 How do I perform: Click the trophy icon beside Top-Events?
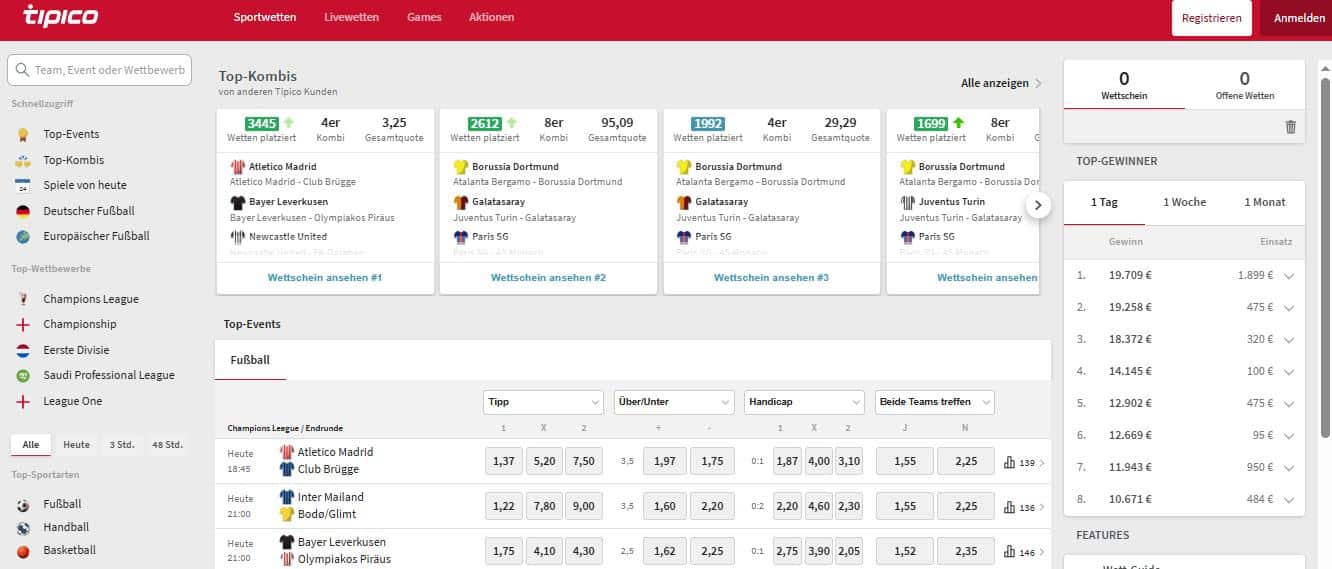(23, 134)
